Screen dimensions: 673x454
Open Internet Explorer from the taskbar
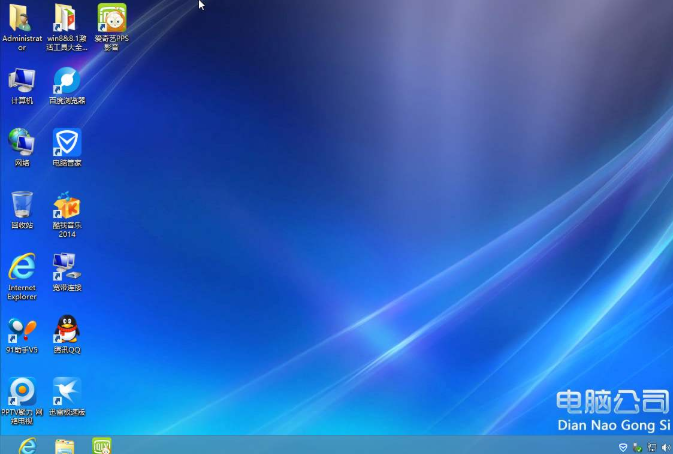[x=27, y=446]
